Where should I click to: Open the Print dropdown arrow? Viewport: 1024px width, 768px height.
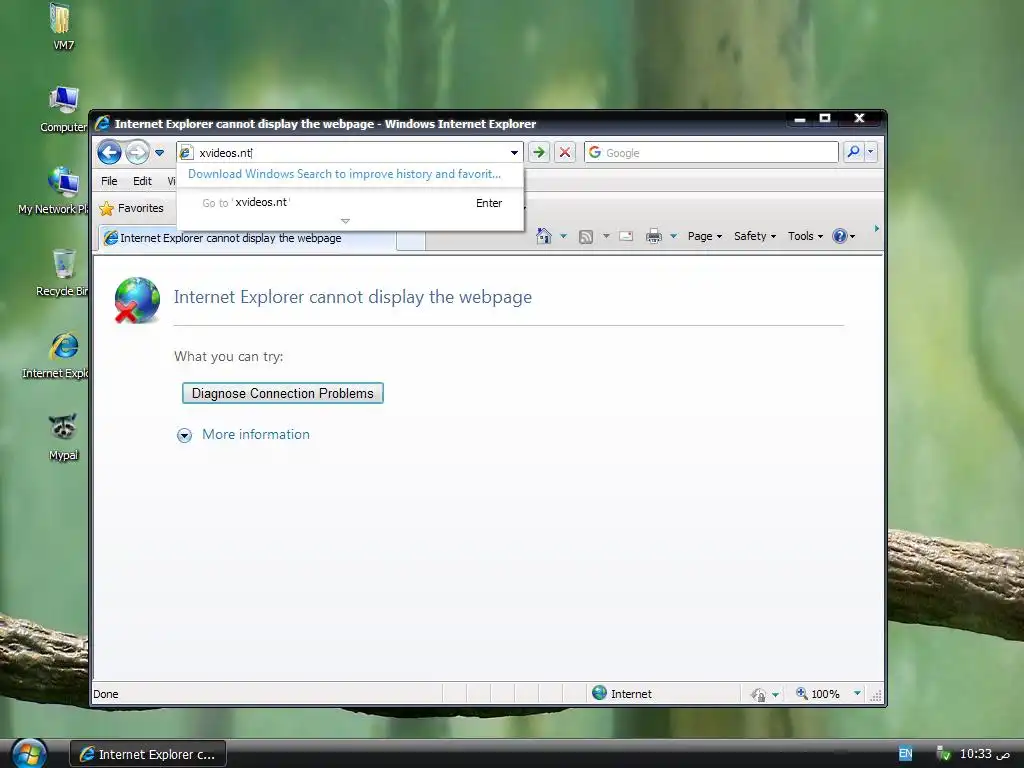click(x=673, y=236)
